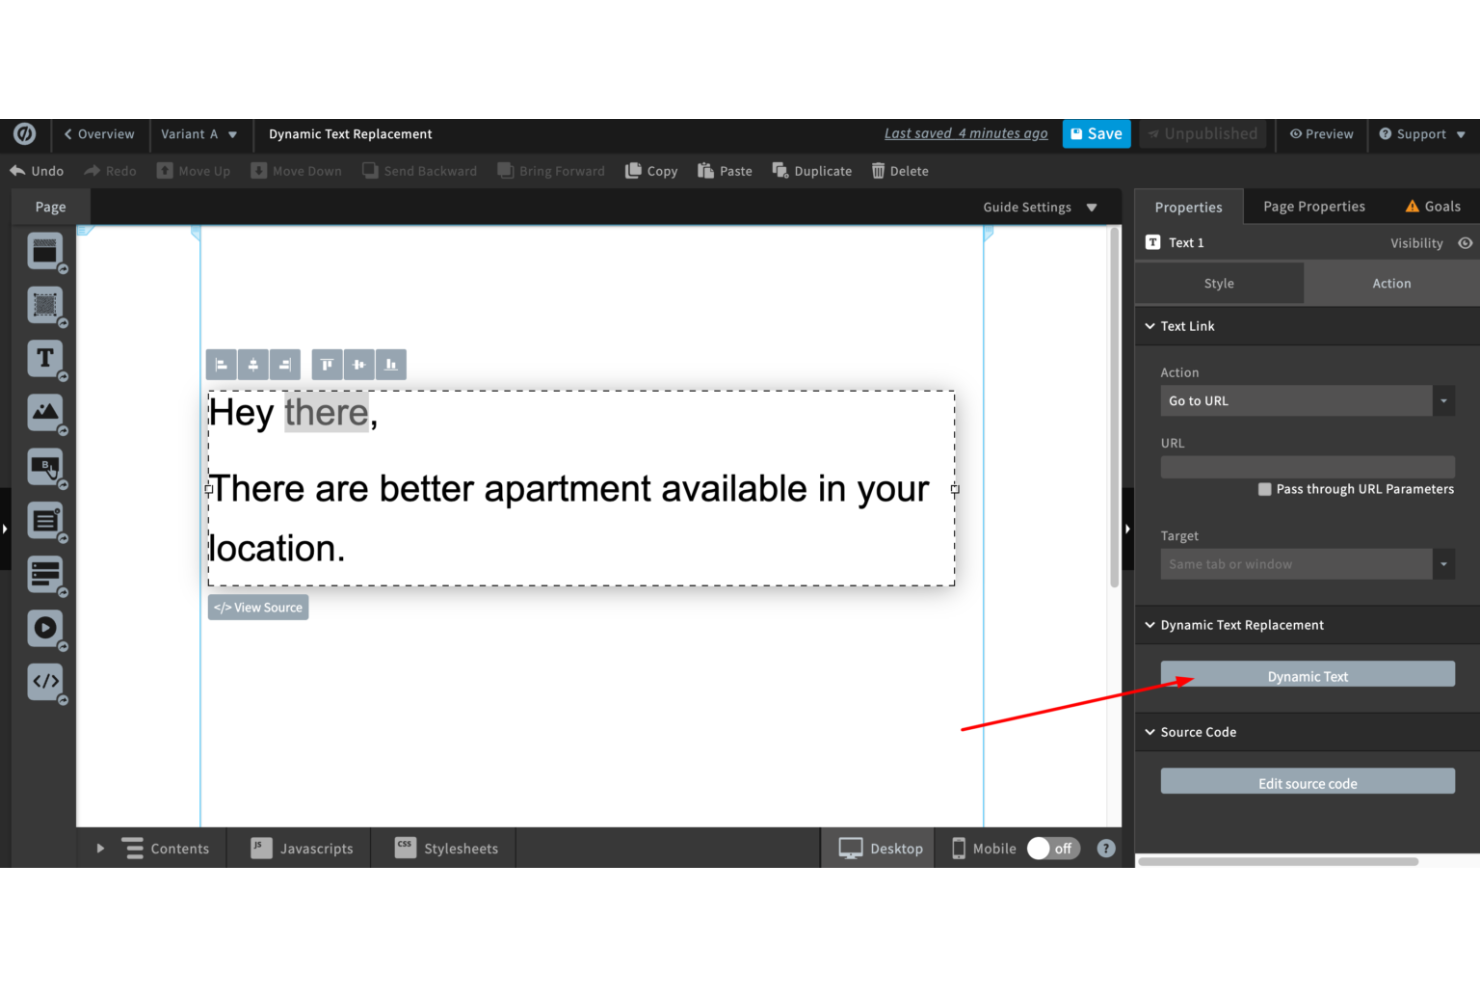Image resolution: width=1480 pixels, height=987 pixels.
Task: Collapse the Dynamic Text Replacement section
Action: [x=1151, y=624]
